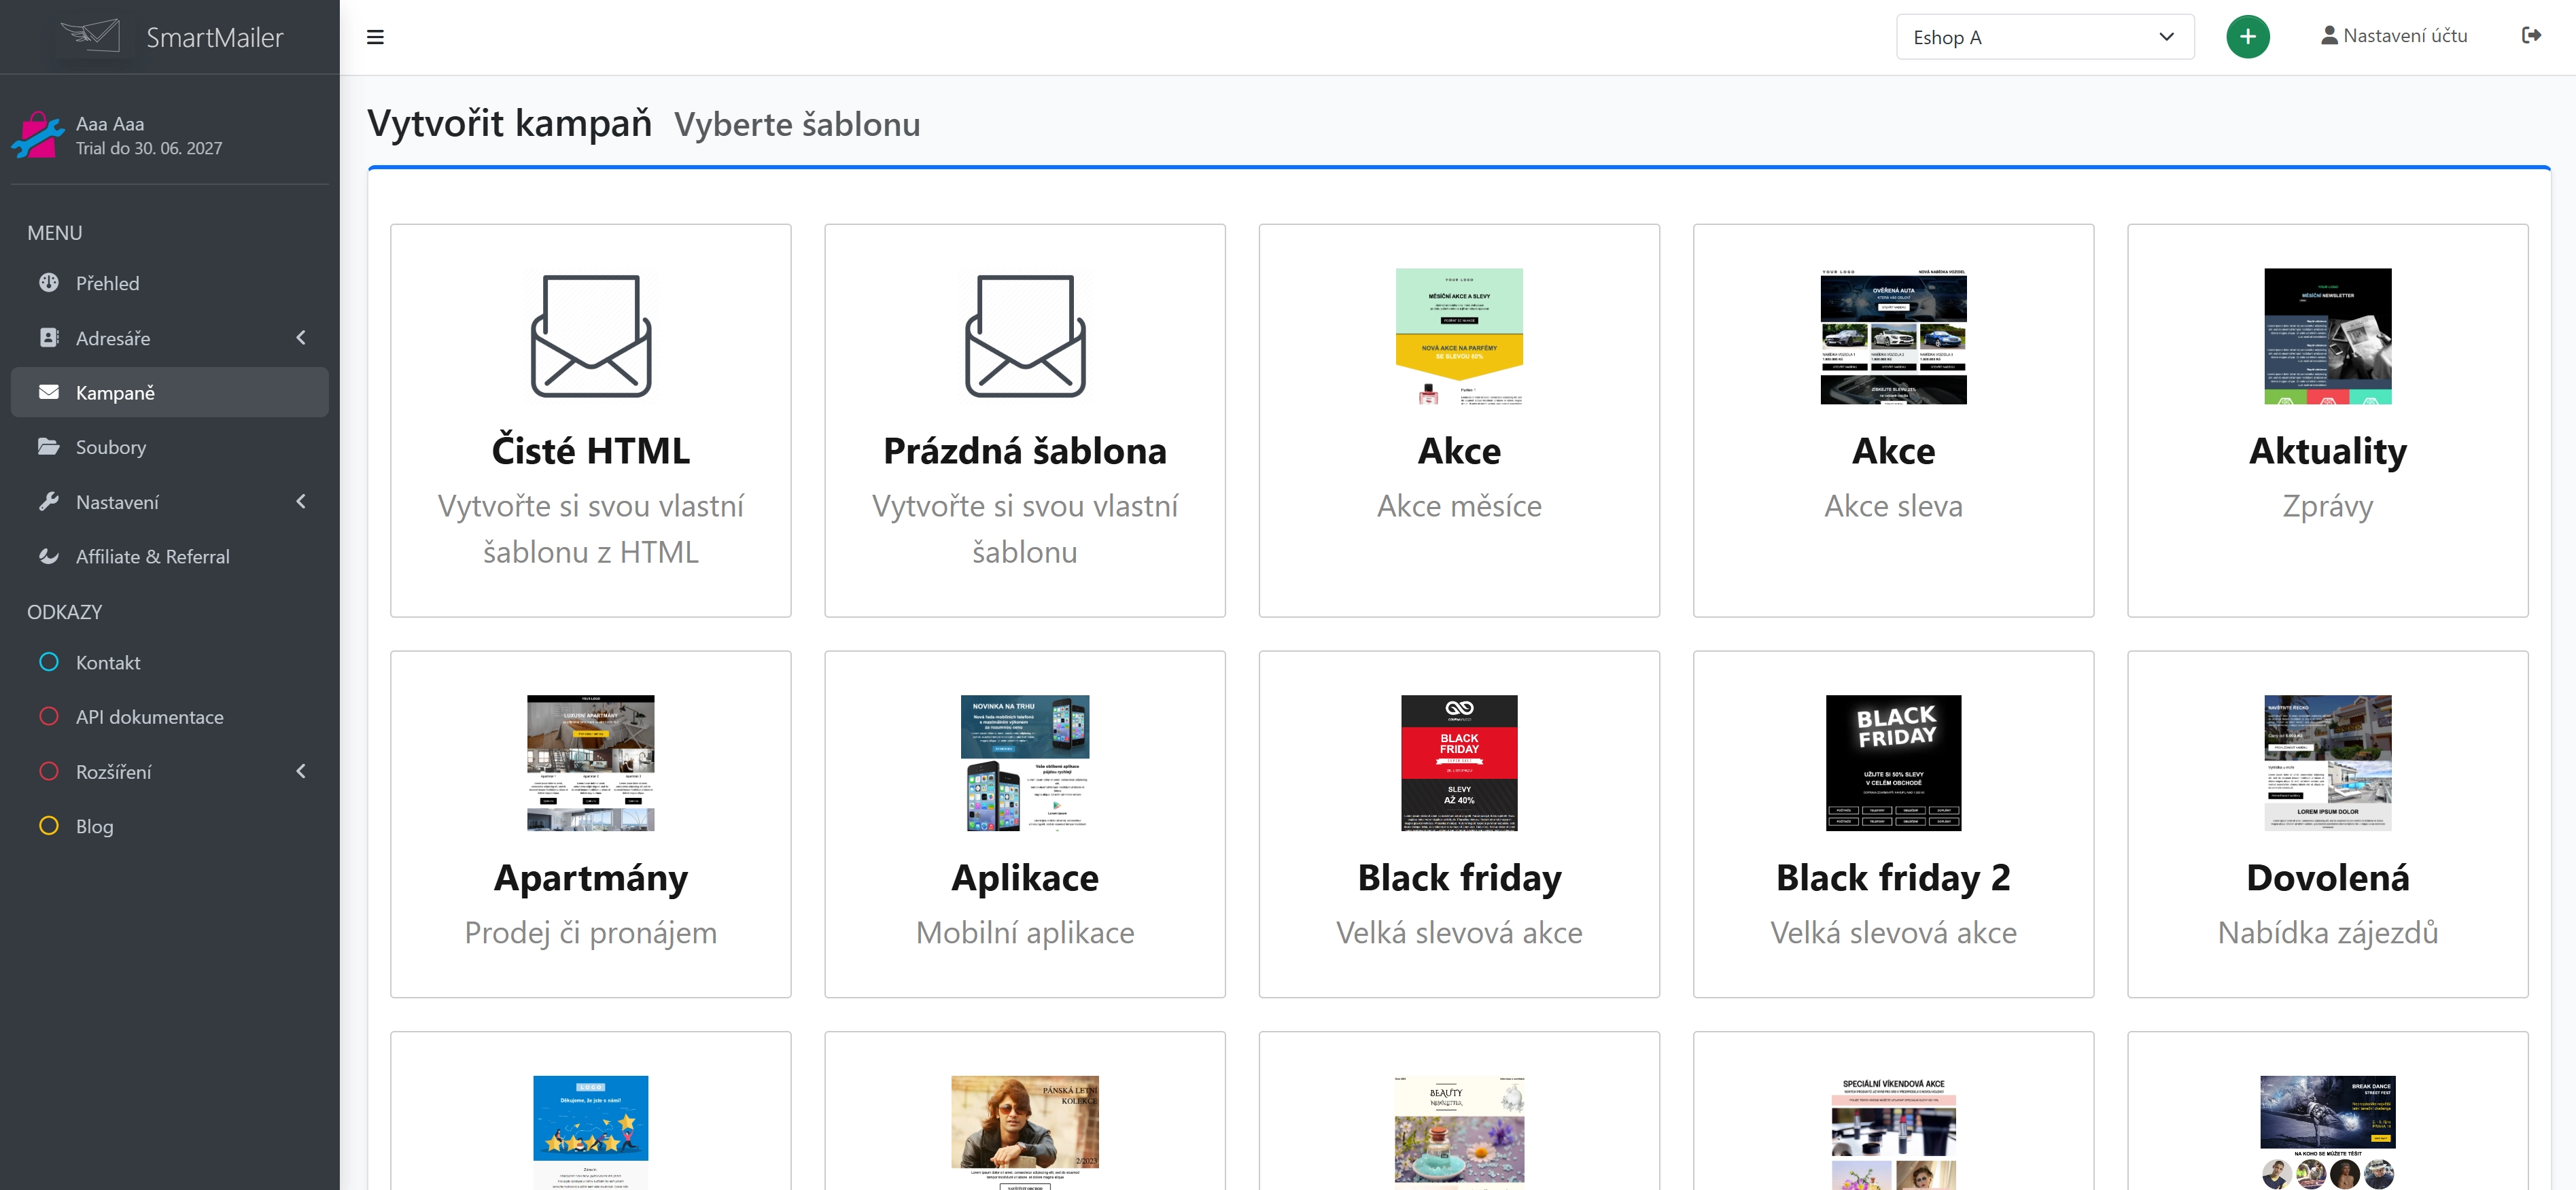Expand the Adresáře submenu chevron

[301, 338]
